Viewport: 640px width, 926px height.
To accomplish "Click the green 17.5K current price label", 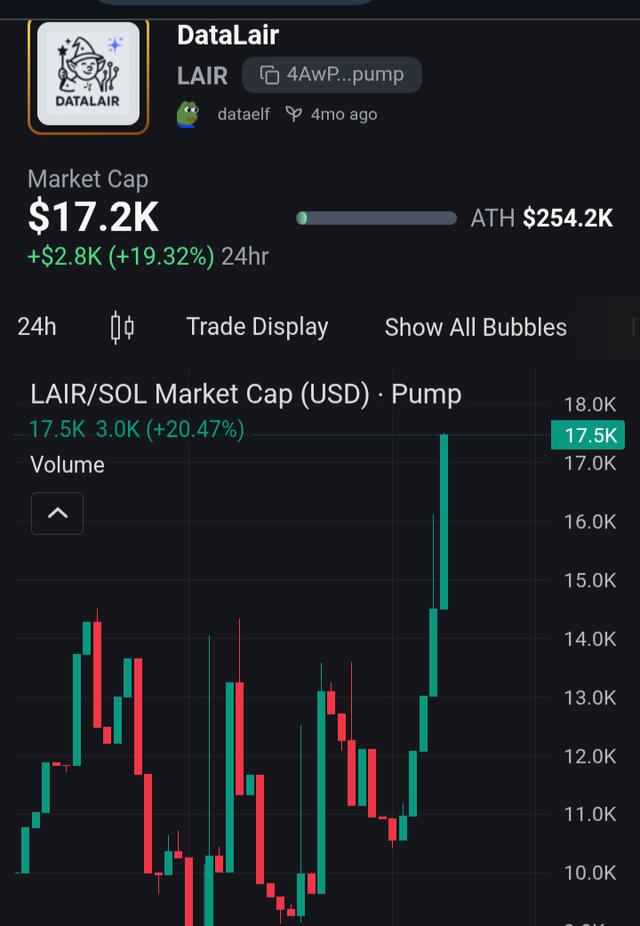I will (x=587, y=435).
